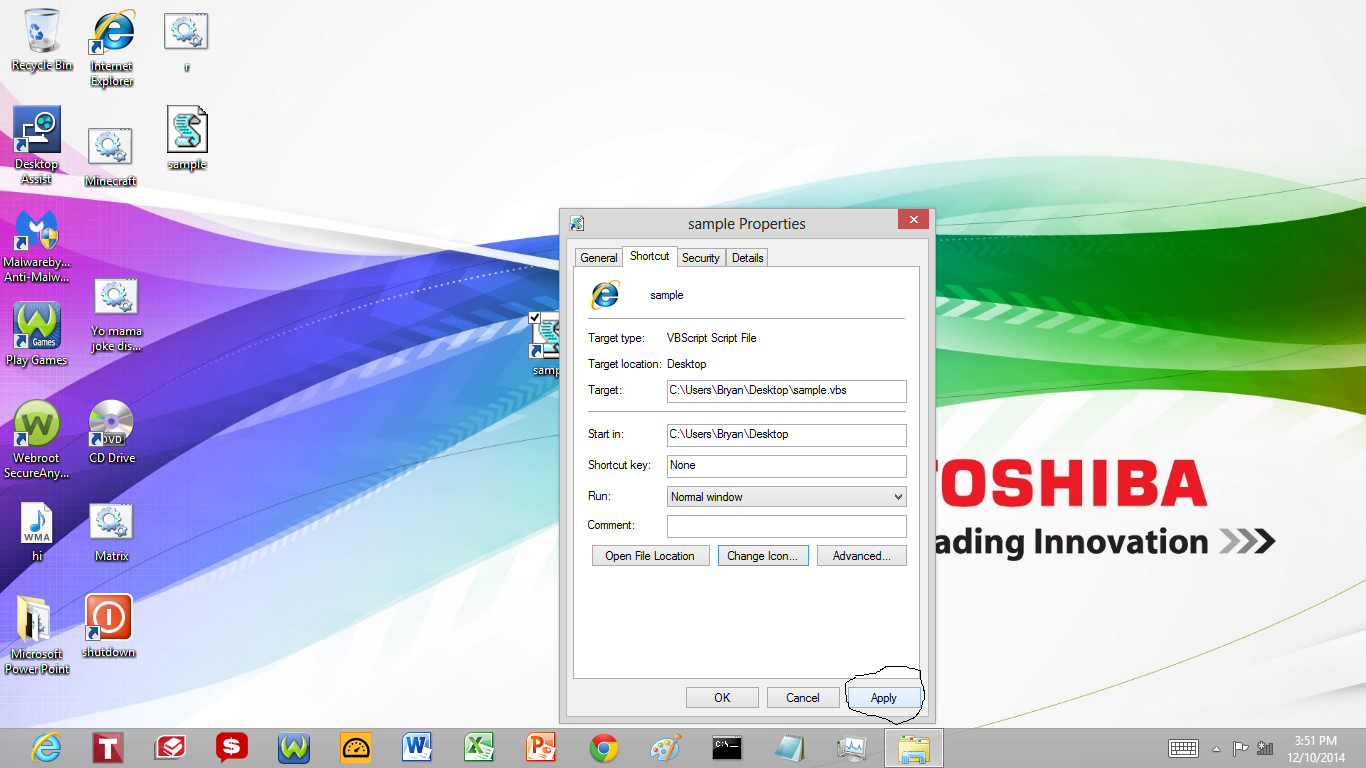Open Command Prompt from the taskbar
Viewport: 1366px width, 768px height.
[727, 747]
